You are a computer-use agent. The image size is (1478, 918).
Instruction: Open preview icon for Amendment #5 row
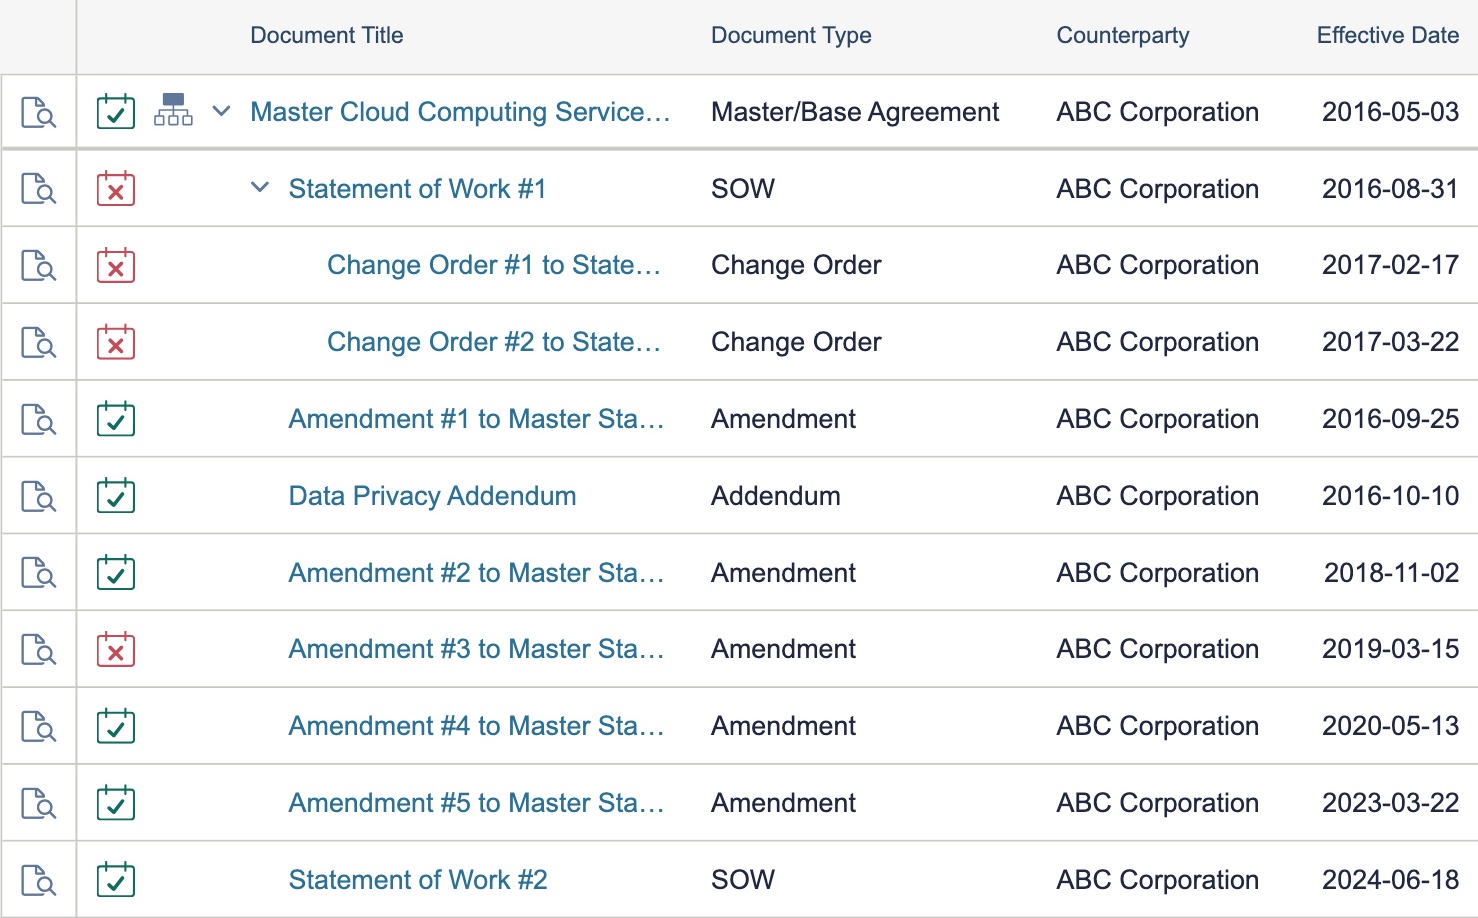(38, 803)
